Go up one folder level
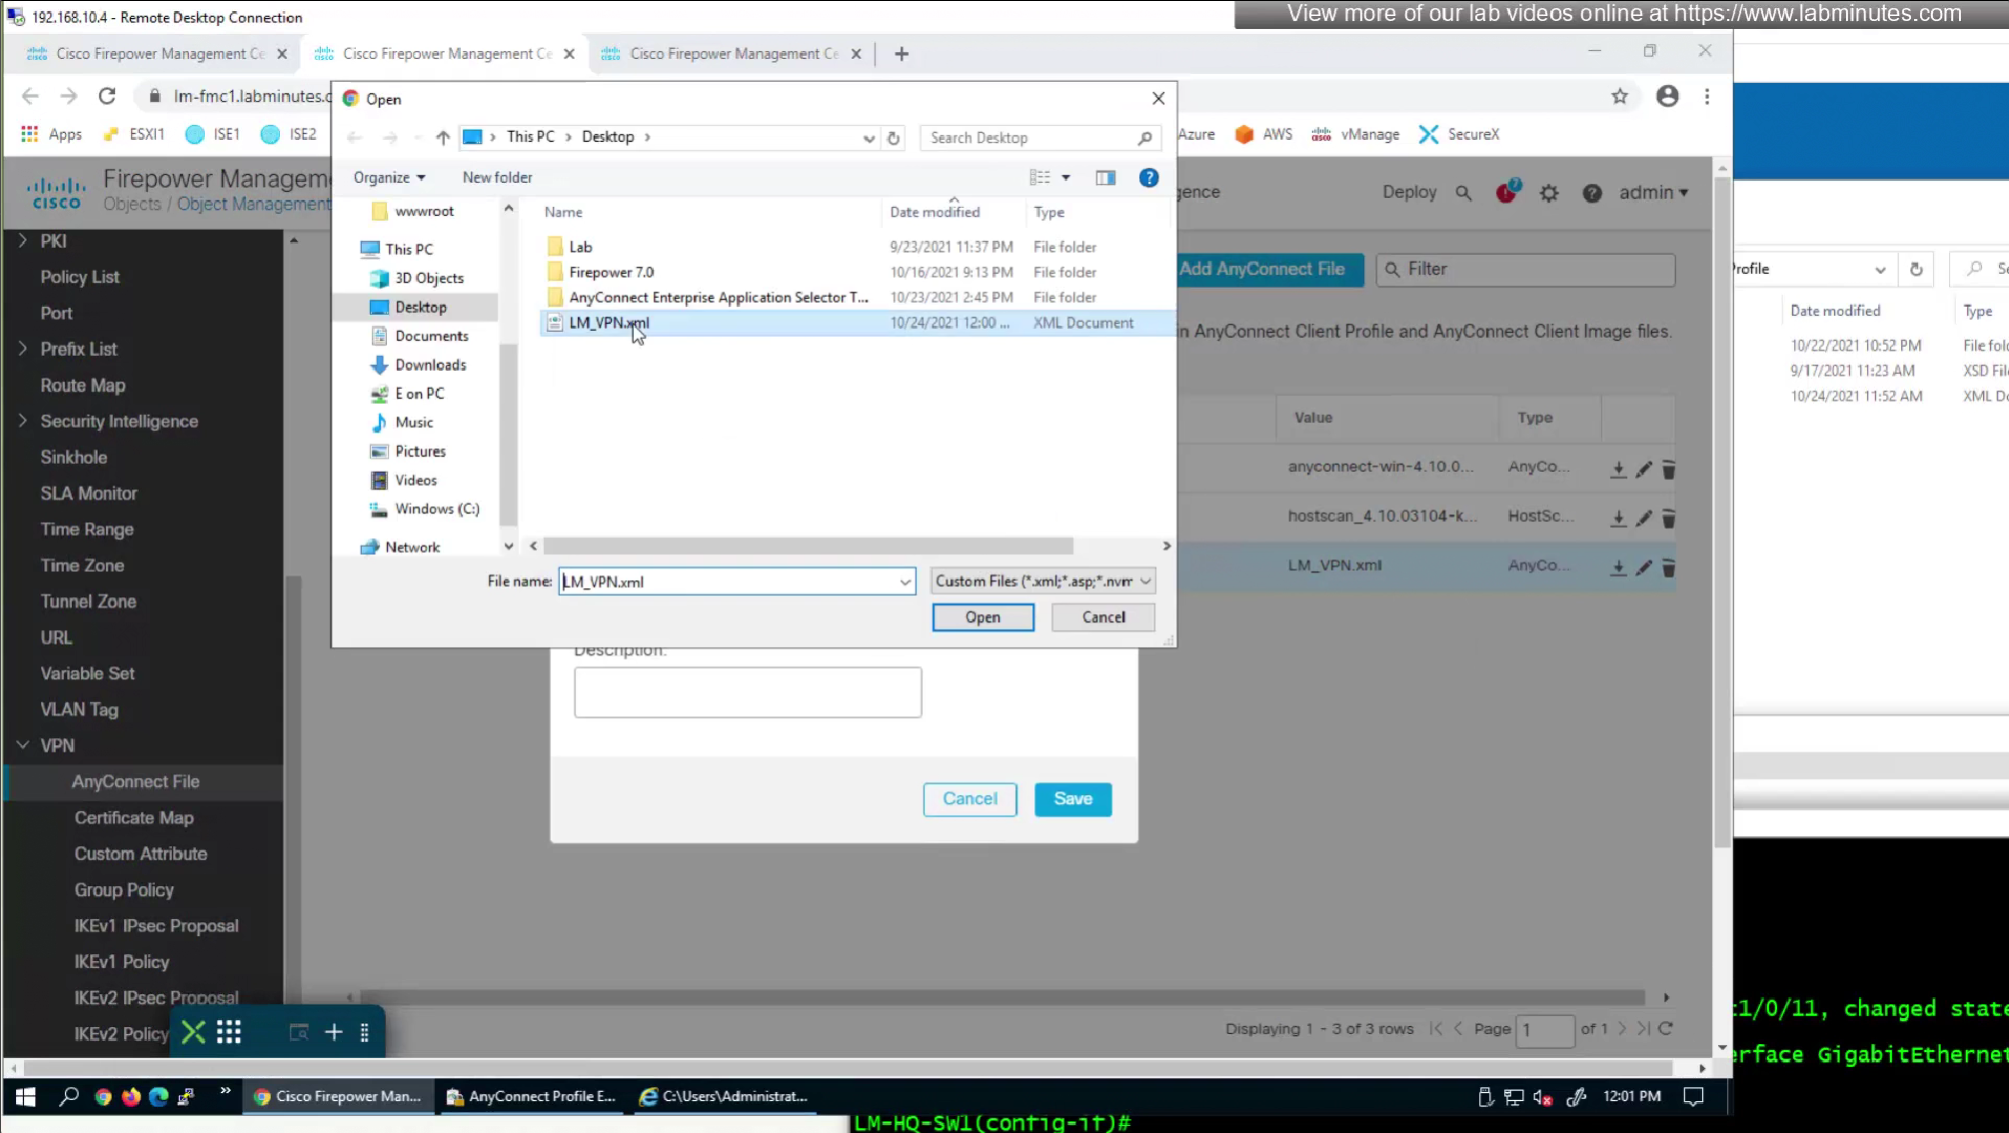This screenshot has width=2009, height=1133. 443,138
